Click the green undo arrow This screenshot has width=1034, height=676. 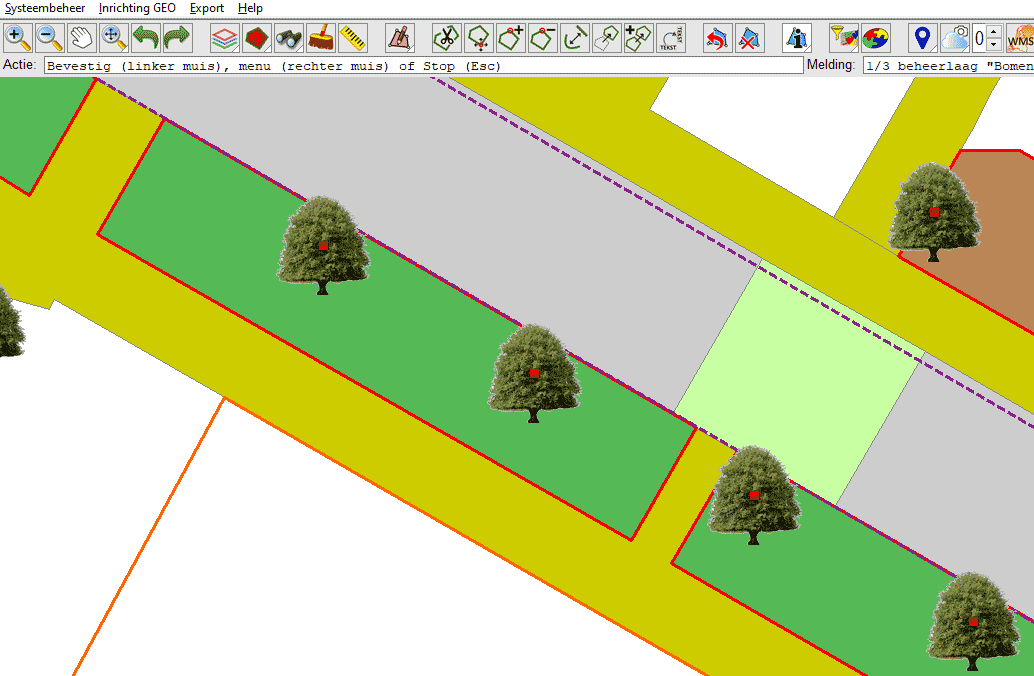click(x=146, y=38)
